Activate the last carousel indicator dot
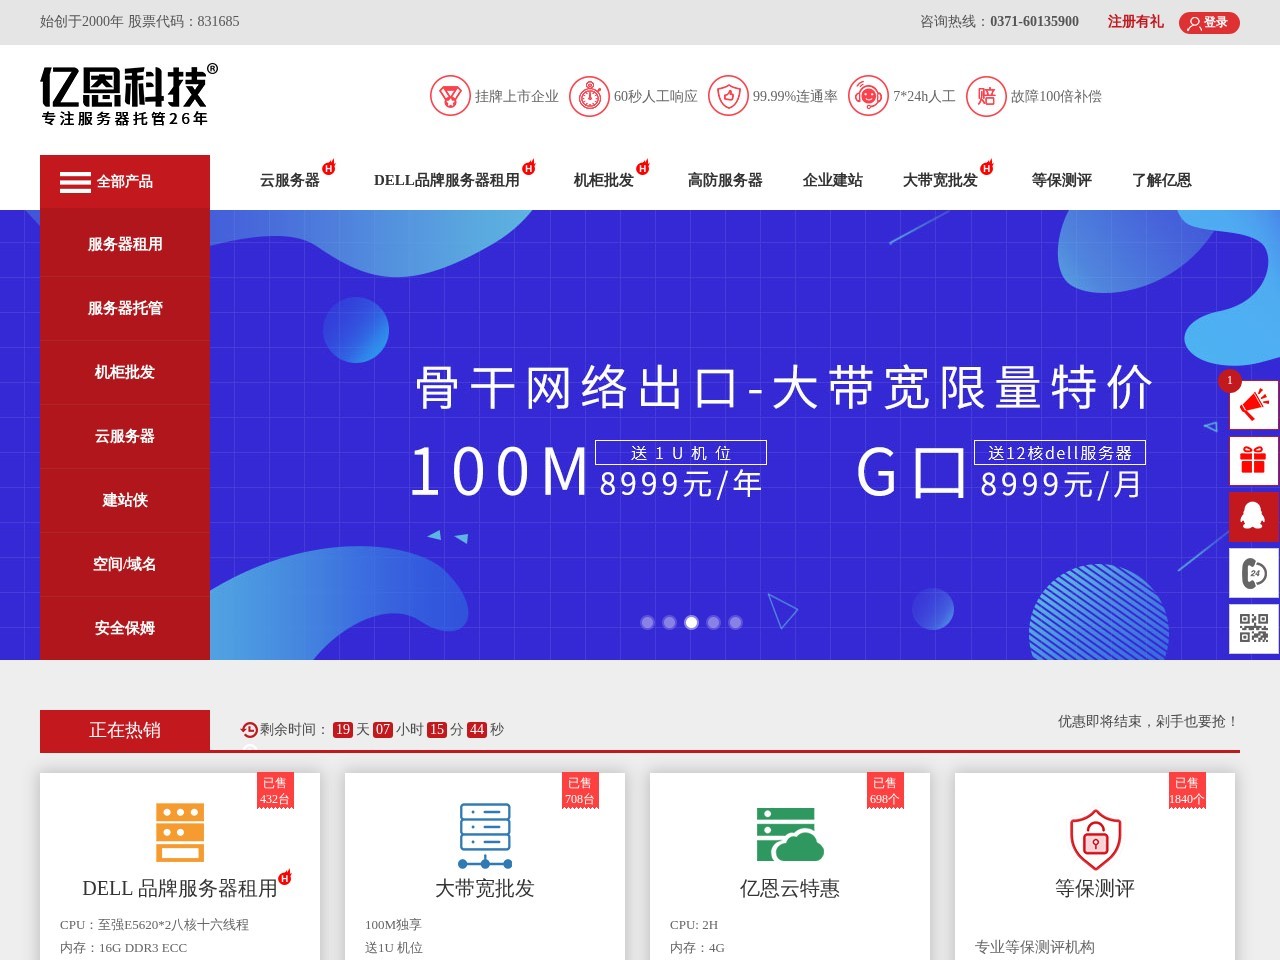Screen dimensions: 1280x960 [x=735, y=622]
